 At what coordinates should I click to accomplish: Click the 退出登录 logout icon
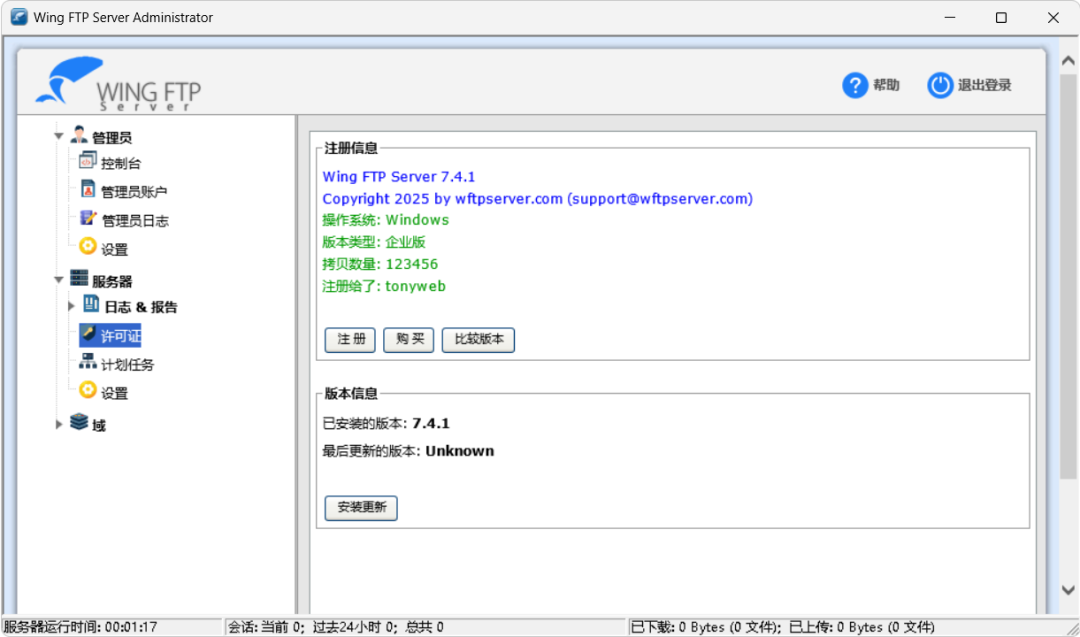[x=940, y=85]
